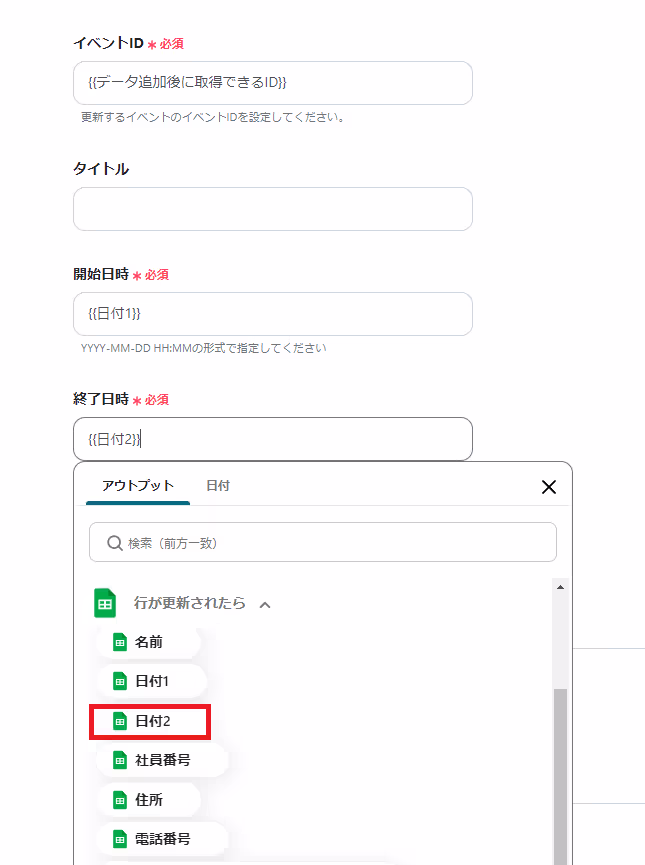Click the sheet icon next to 日付1

pyautogui.click(x=120, y=681)
